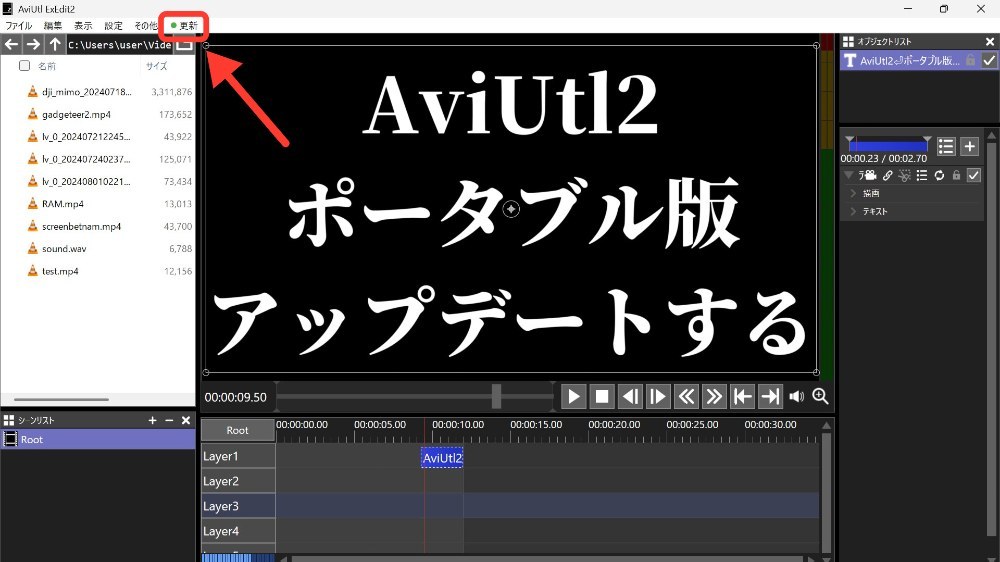Select the dji_mimo_20240718 video file
This screenshot has height=562, width=1000.
87,92
